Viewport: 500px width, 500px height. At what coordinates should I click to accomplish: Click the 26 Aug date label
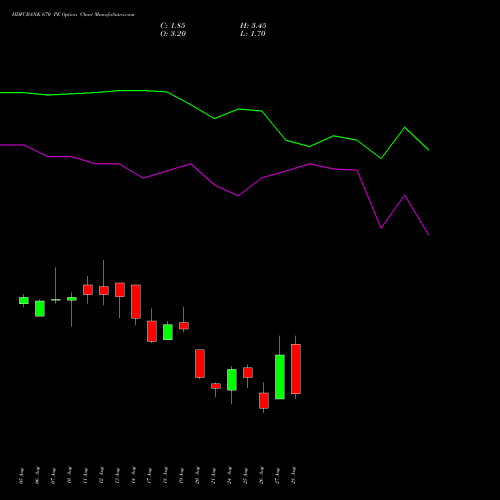(261, 476)
